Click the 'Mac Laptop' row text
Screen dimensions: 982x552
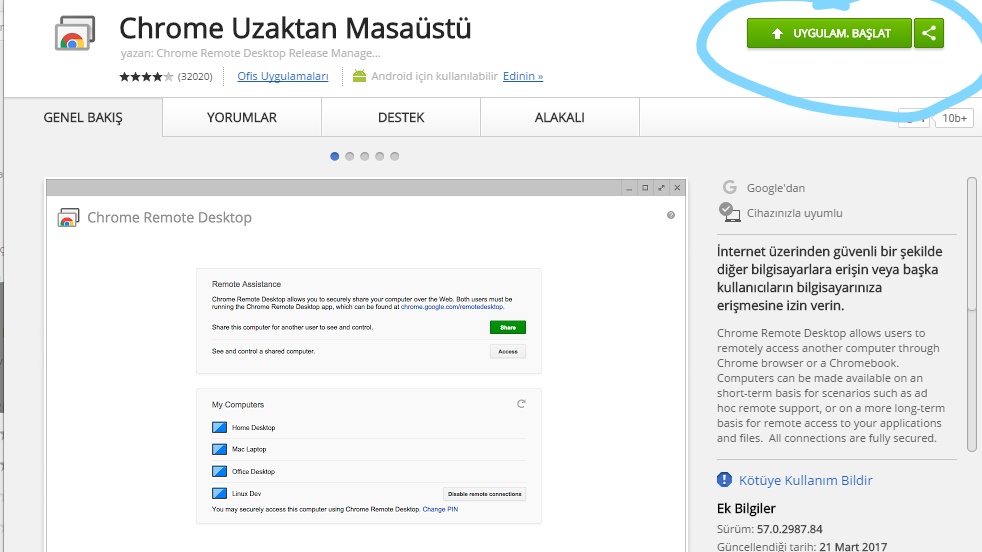[249, 449]
